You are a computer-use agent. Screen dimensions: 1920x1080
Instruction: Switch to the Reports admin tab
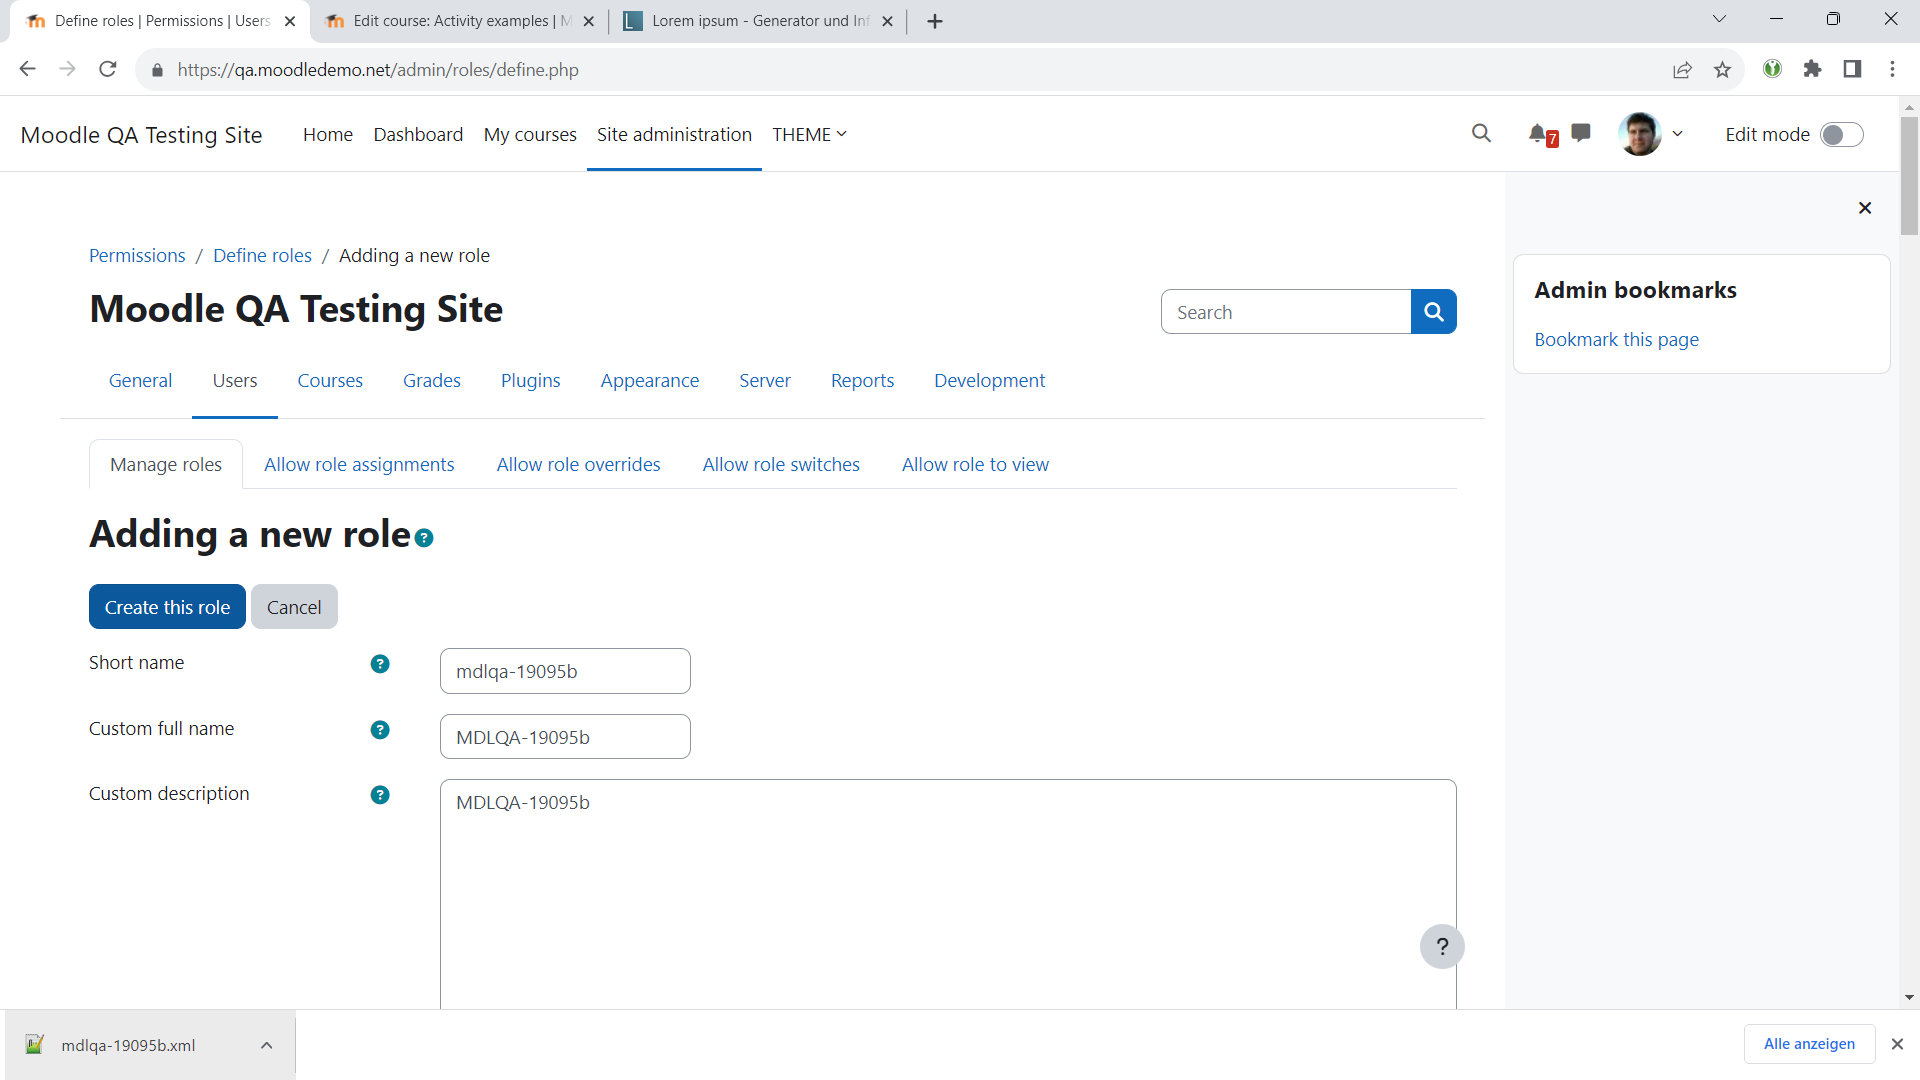(862, 381)
